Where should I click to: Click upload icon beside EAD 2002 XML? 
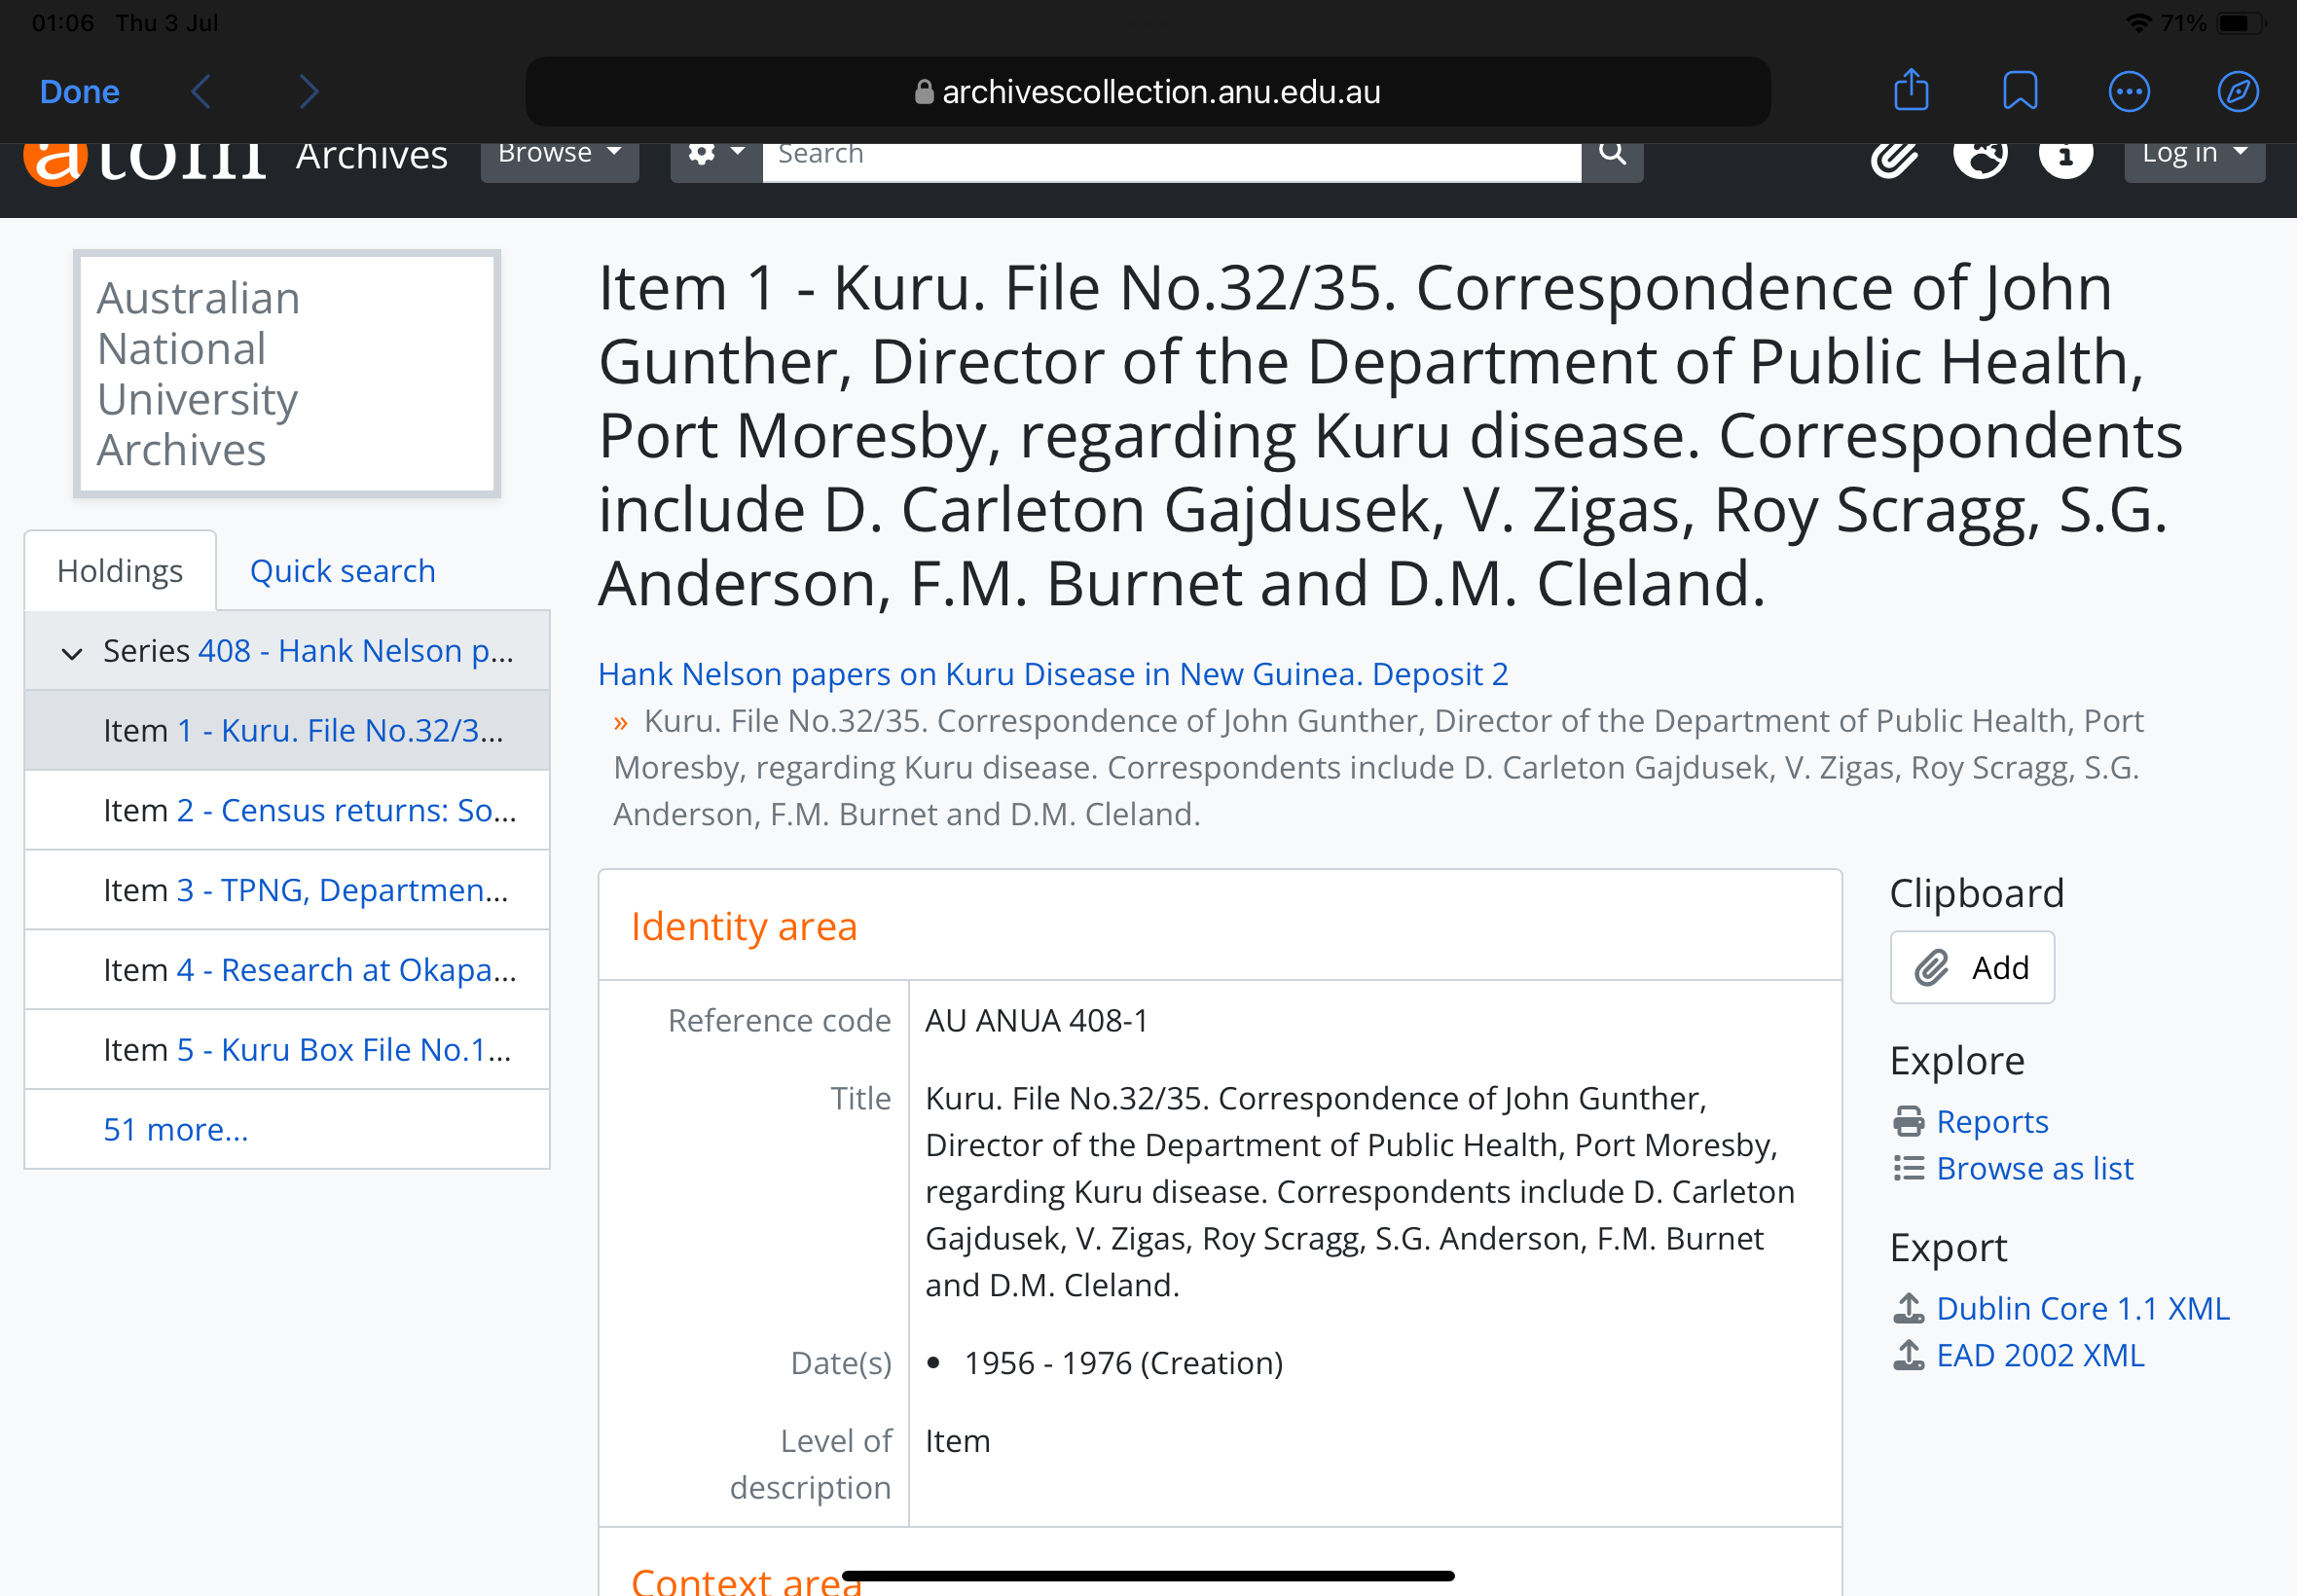[1908, 1354]
